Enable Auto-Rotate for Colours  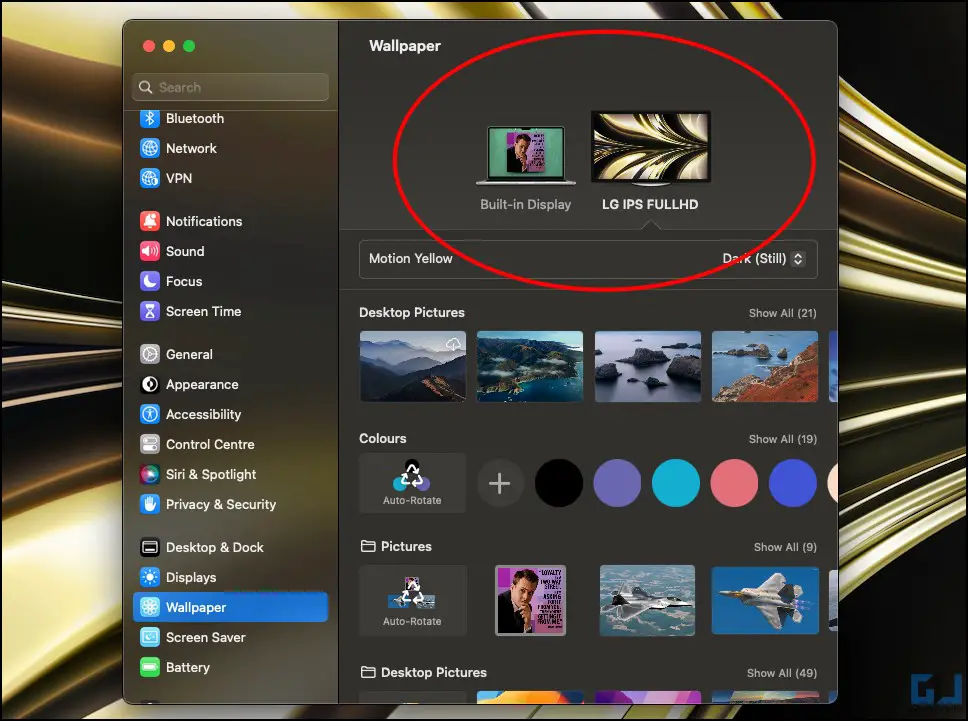click(x=412, y=483)
